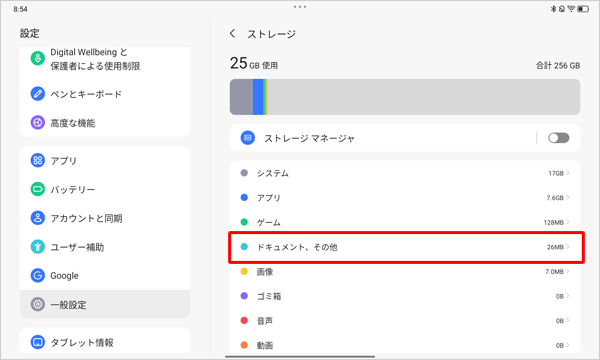This screenshot has height=360, width=600.
Task: Select 一般設定 in the sidebar
Action: [105, 305]
